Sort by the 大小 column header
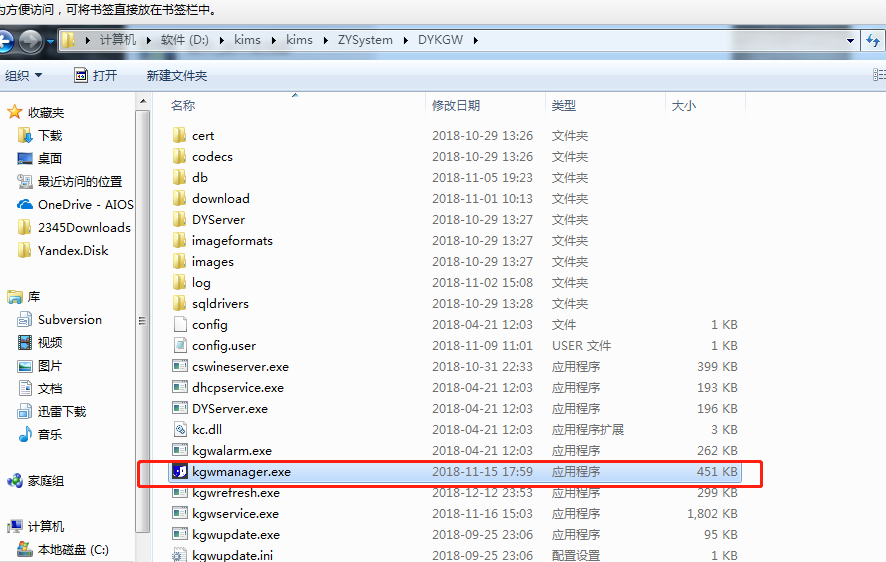The width and height of the screenshot is (886, 562). 683,106
